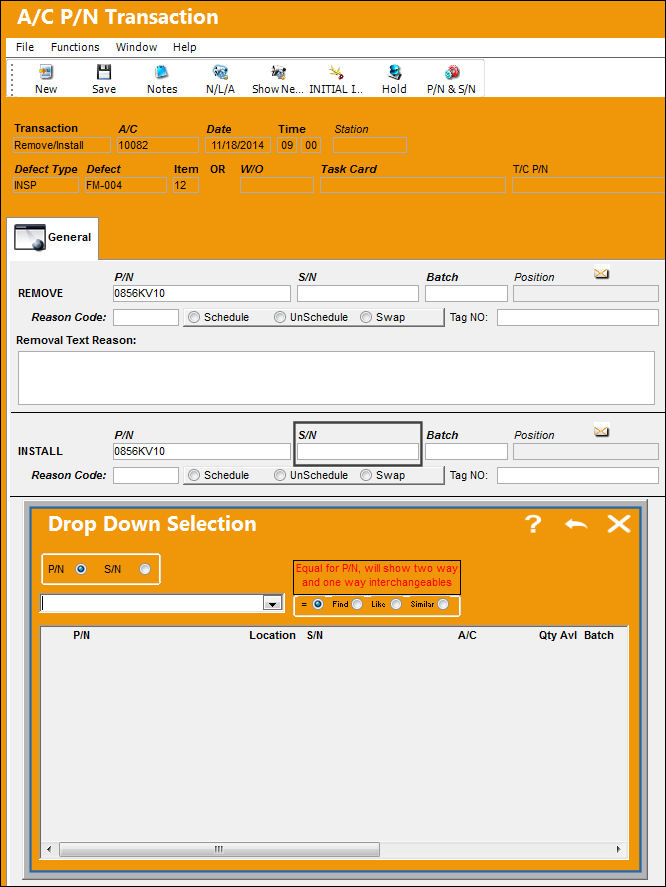Select Schedule radio in INSTALL section

coord(194,475)
